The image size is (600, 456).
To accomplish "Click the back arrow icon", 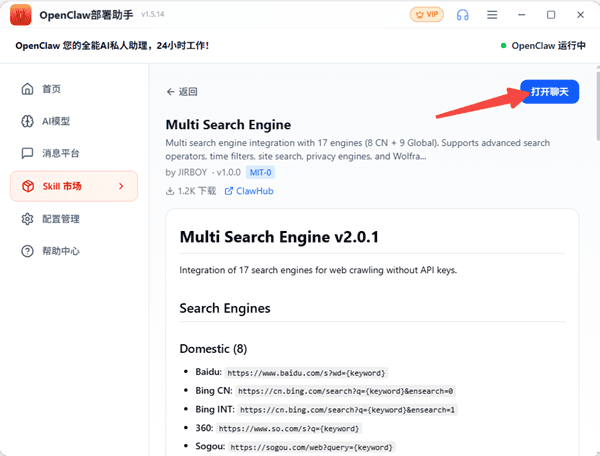I will pyautogui.click(x=171, y=92).
